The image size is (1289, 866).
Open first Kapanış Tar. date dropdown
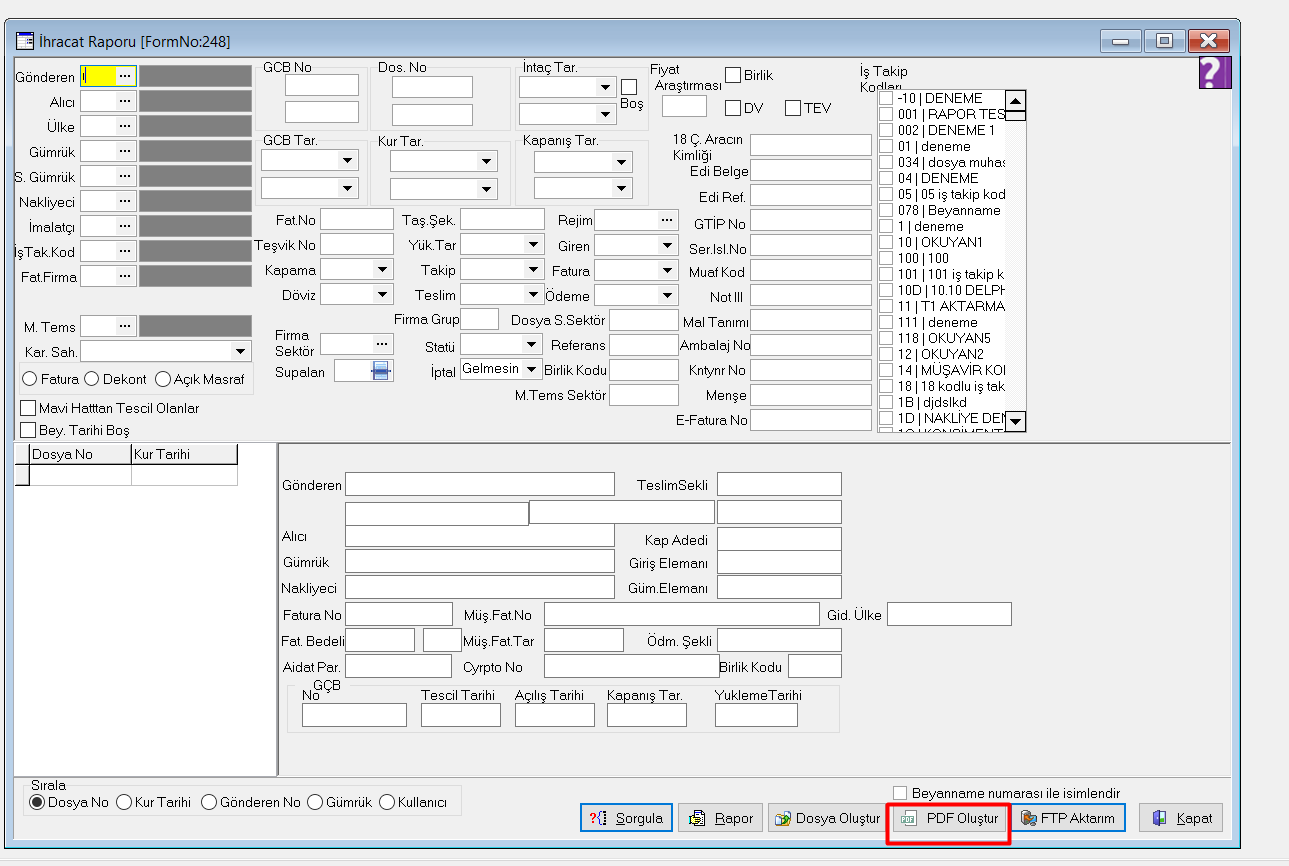coord(622,162)
